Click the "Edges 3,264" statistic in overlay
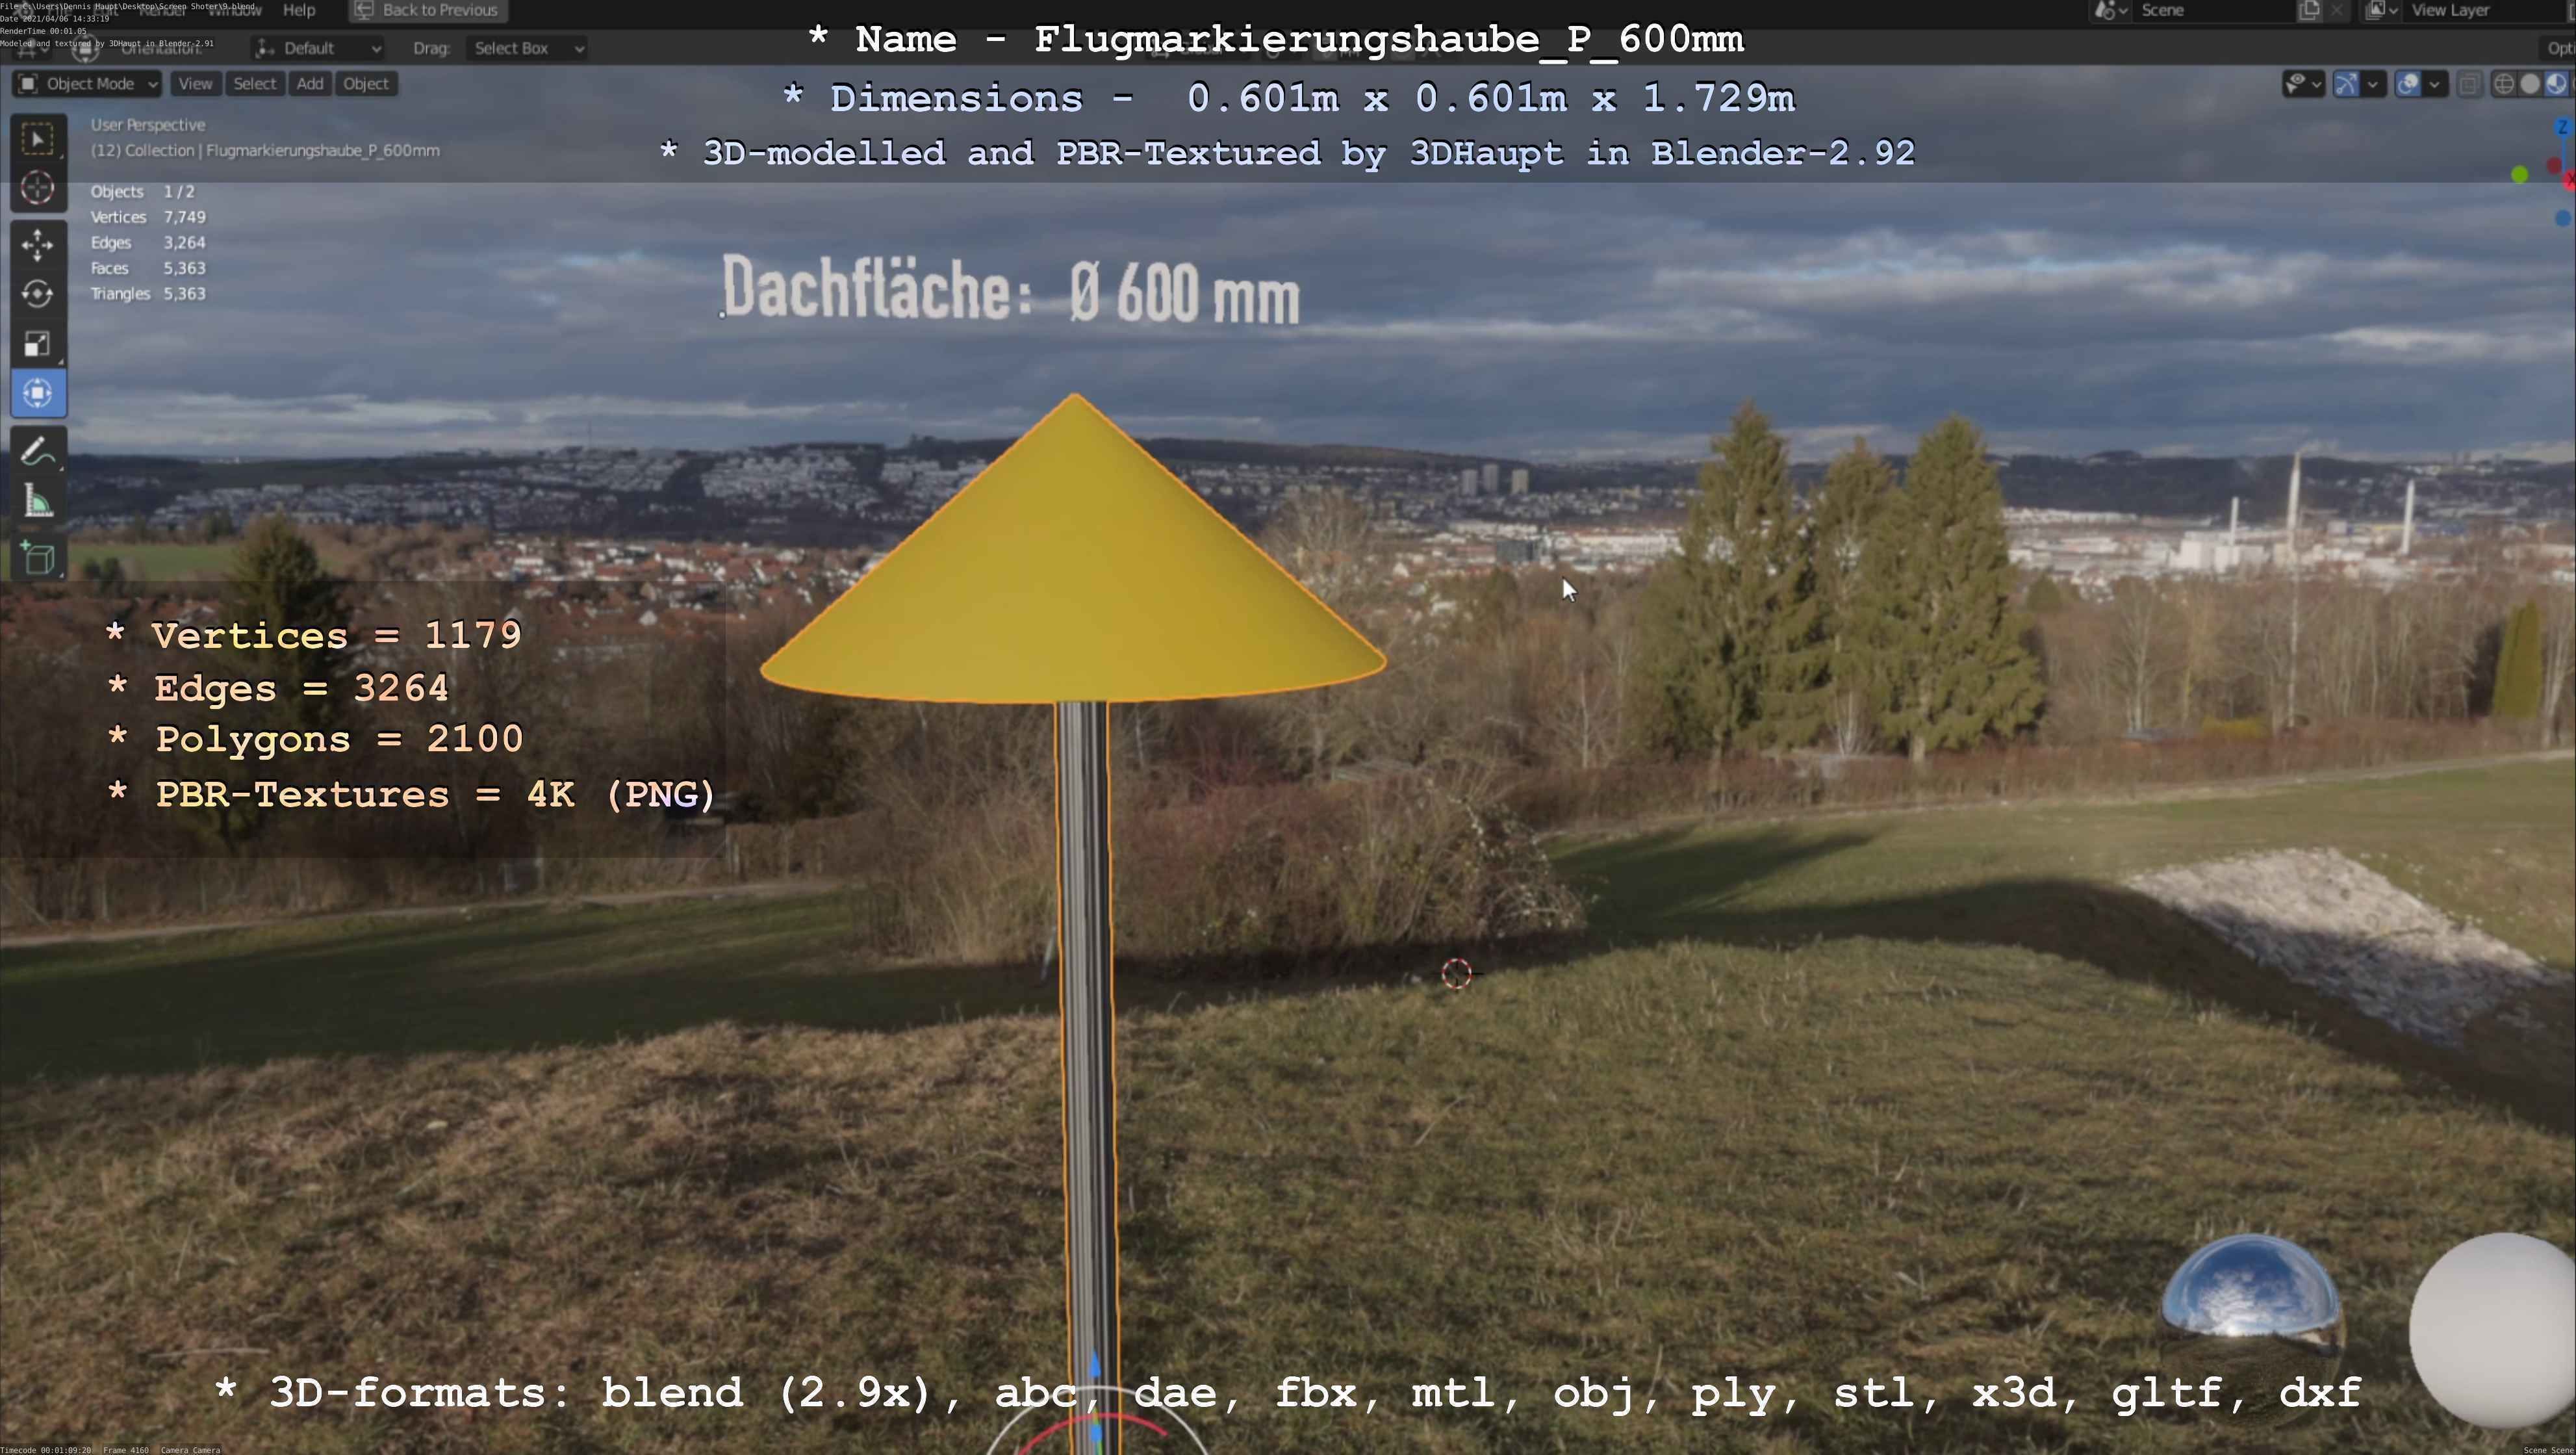 click(148, 243)
